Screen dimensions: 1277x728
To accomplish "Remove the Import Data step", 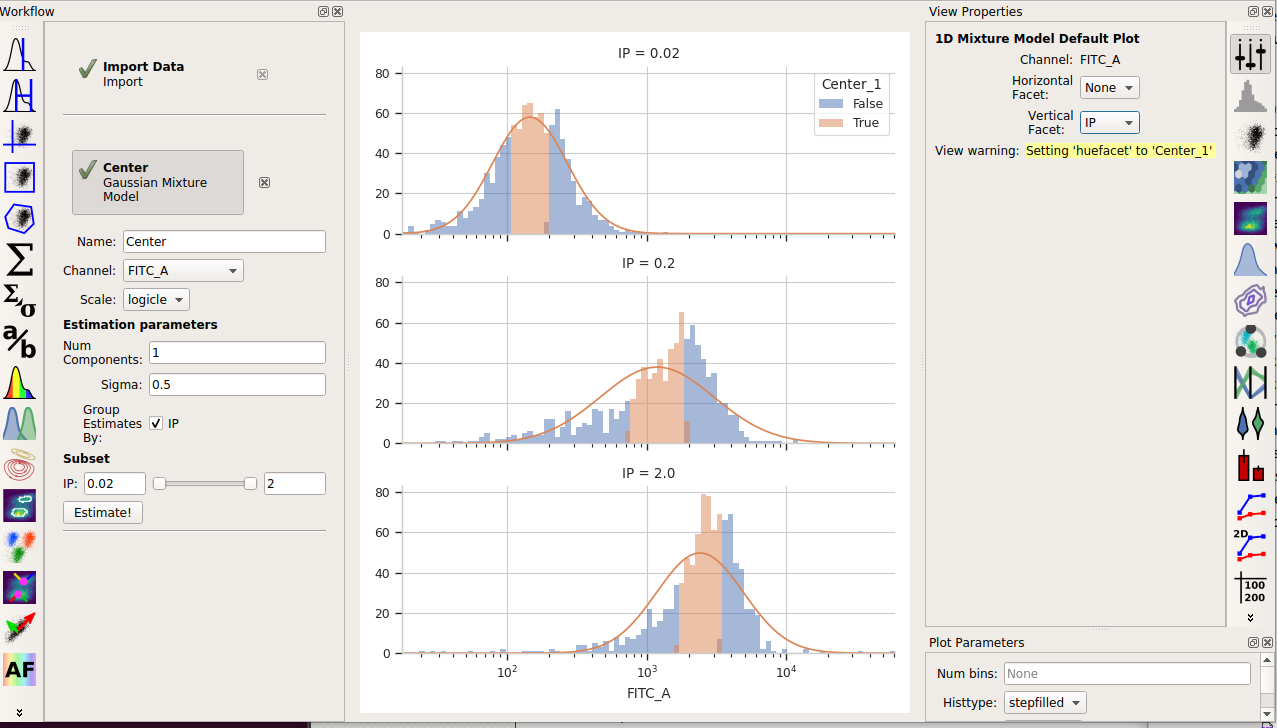I will tap(262, 74).
